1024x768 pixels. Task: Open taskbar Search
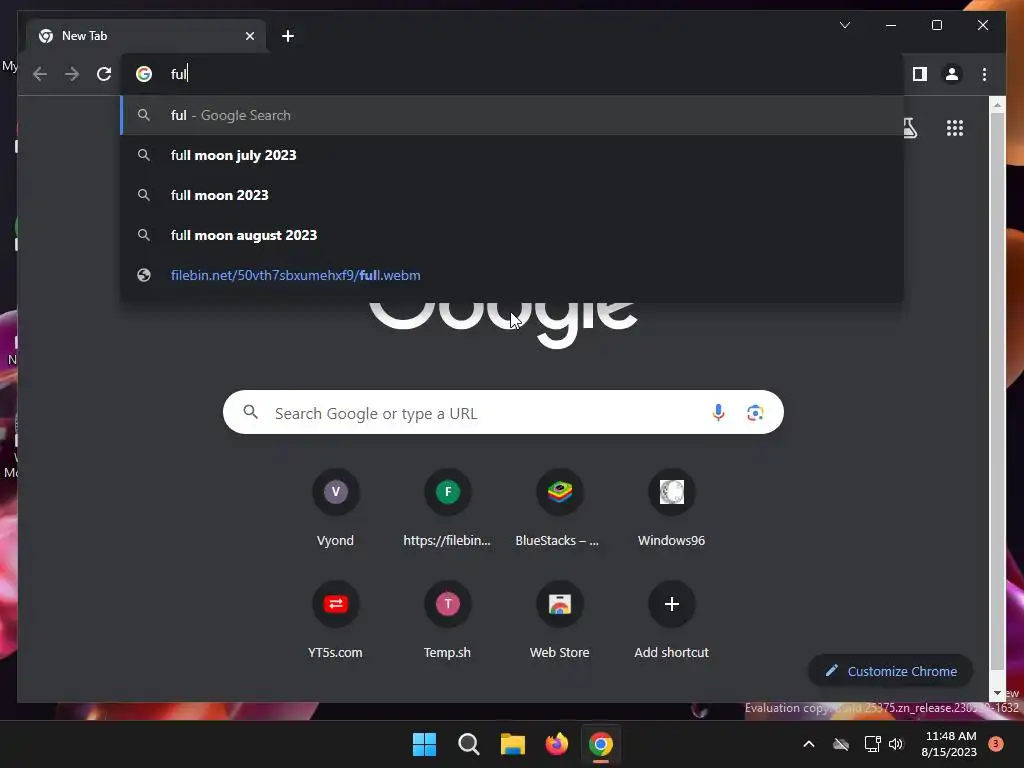[x=469, y=744]
